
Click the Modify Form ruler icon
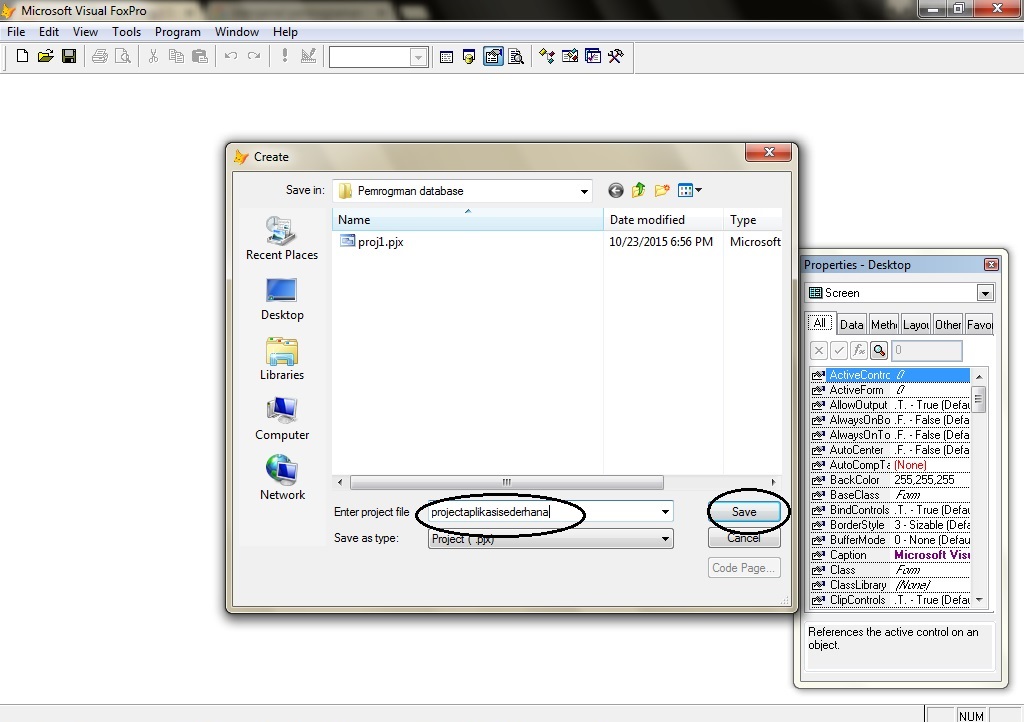tap(308, 57)
